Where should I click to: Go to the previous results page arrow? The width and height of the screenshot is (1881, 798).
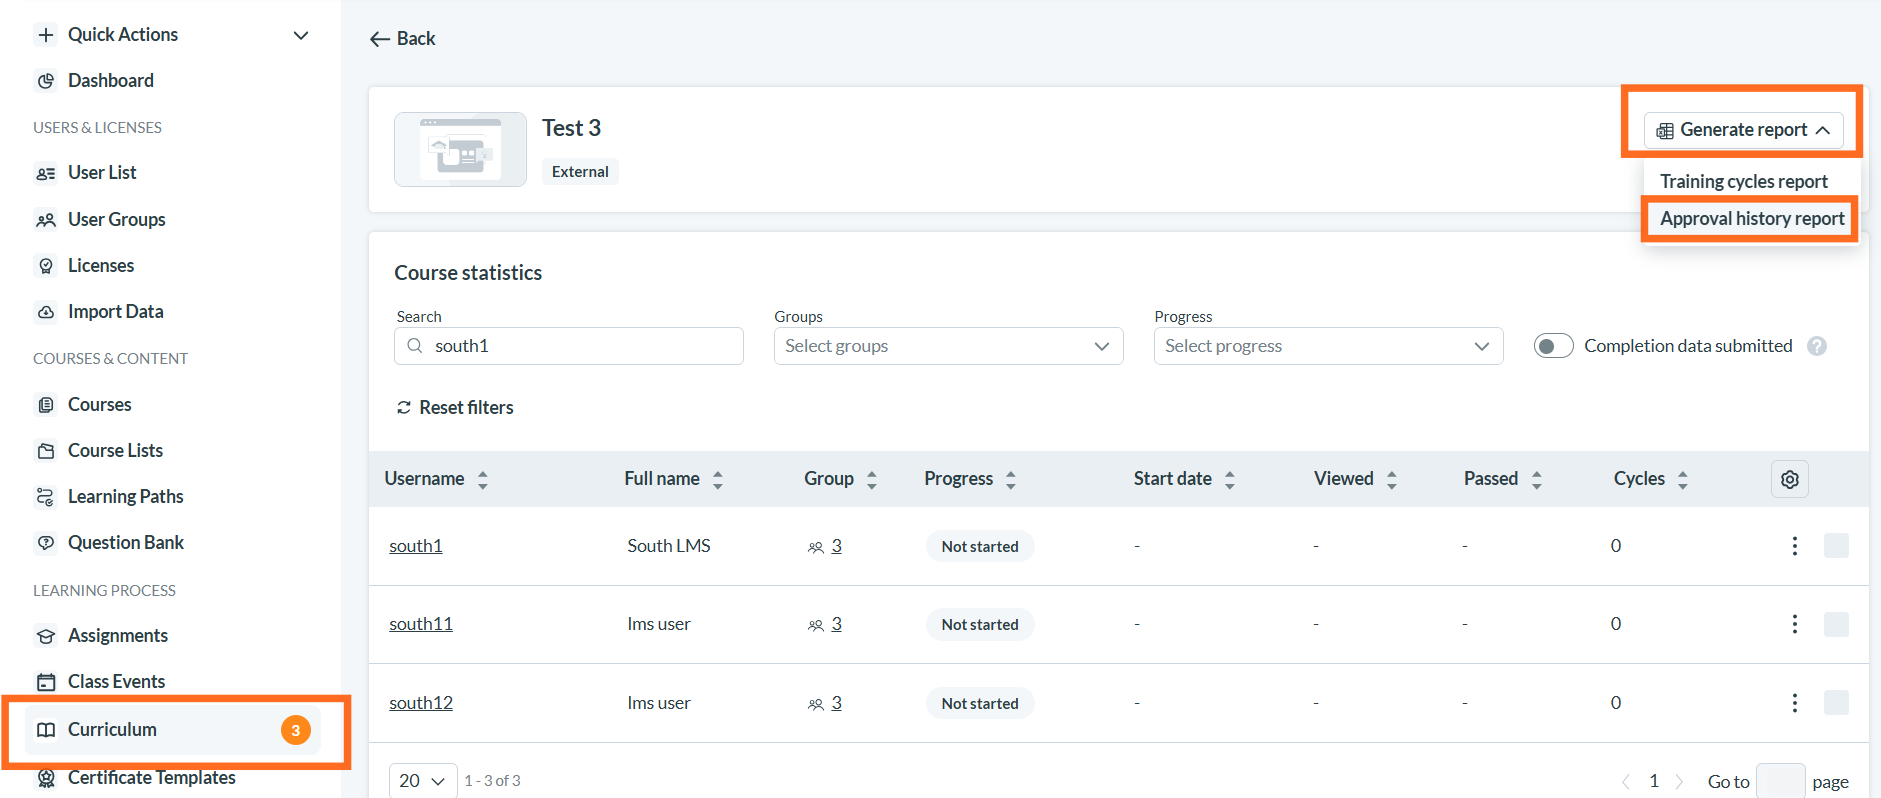coord(1626,782)
